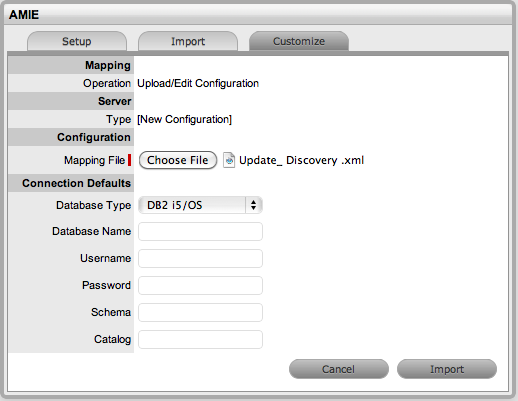Screen dimensions: 518x401
Task: Click the Mapping File label
Action: [95, 160]
